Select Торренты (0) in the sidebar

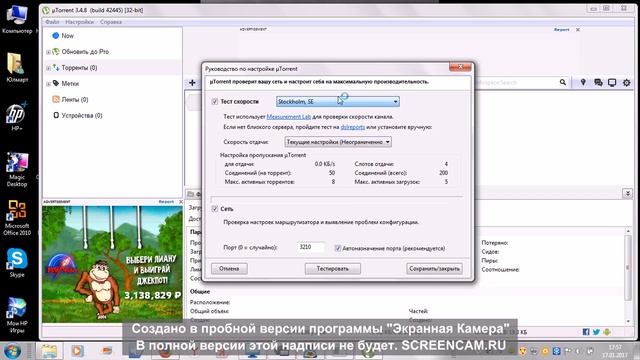point(79,68)
